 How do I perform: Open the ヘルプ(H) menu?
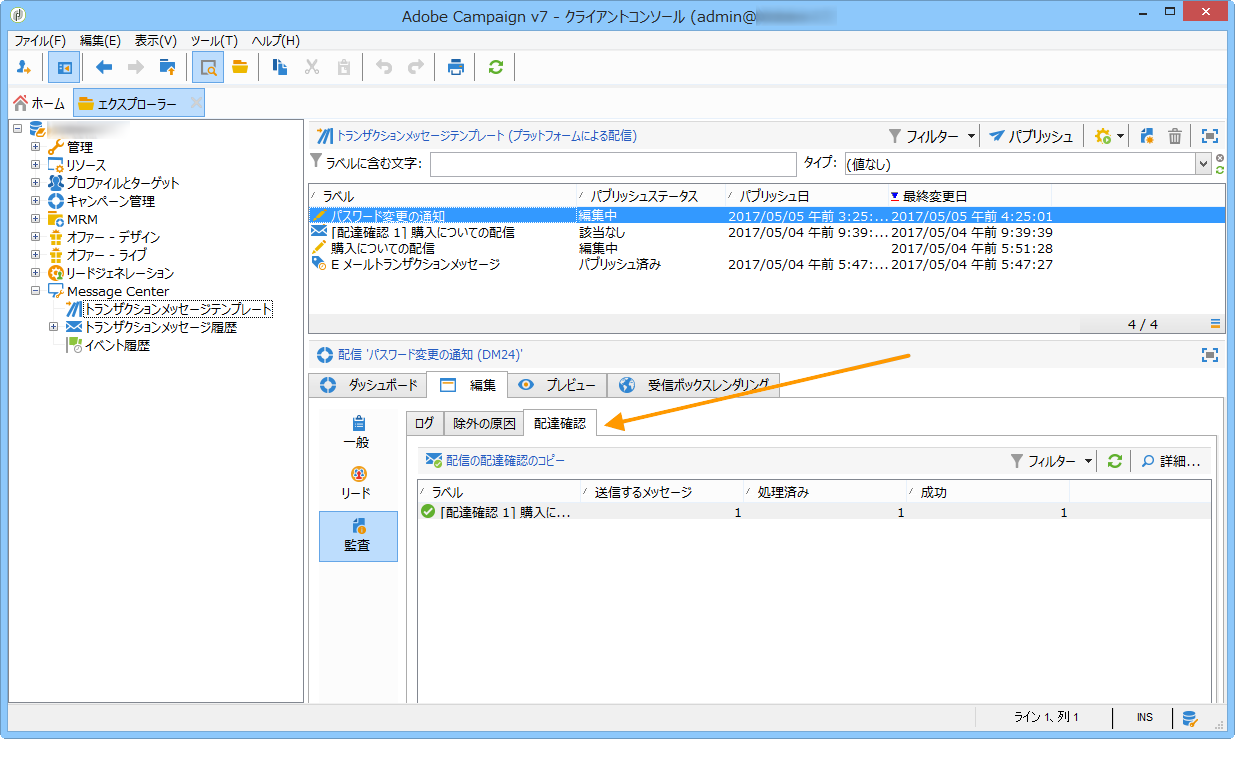point(276,41)
